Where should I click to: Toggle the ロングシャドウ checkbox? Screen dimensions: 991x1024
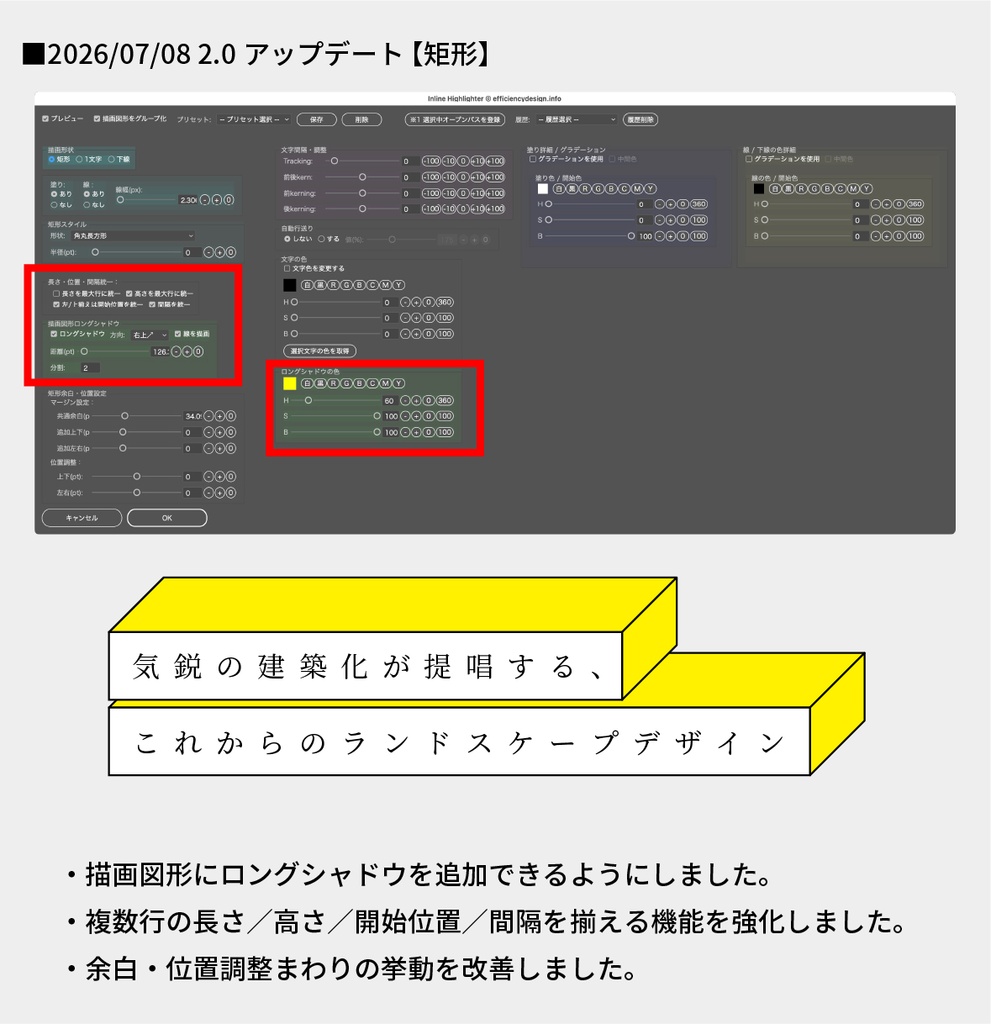point(54,334)
